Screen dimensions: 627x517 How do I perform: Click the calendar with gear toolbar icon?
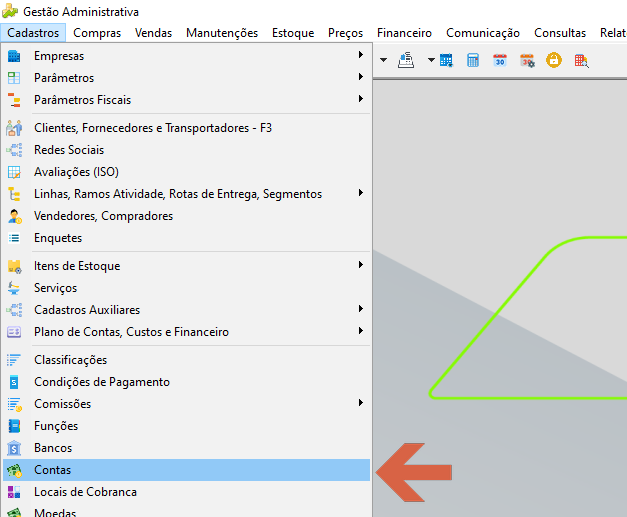527,60
